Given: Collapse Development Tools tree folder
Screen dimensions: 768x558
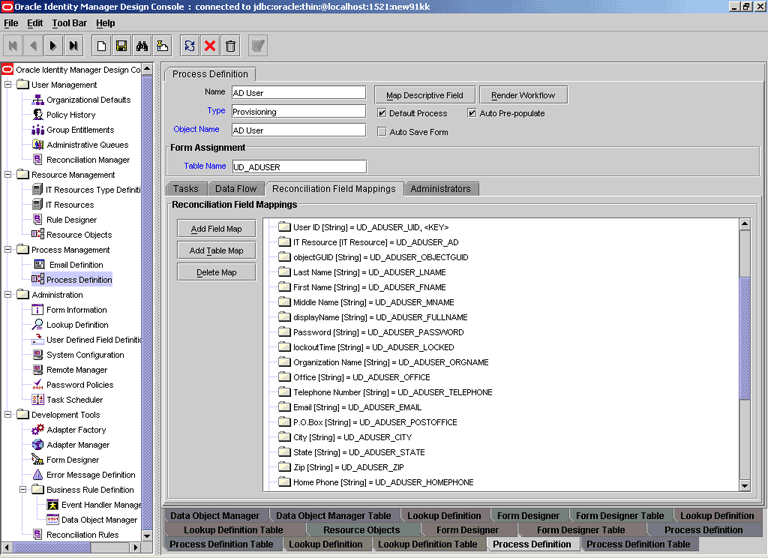Looking at the screenshot, I should (x=8, y=415).
